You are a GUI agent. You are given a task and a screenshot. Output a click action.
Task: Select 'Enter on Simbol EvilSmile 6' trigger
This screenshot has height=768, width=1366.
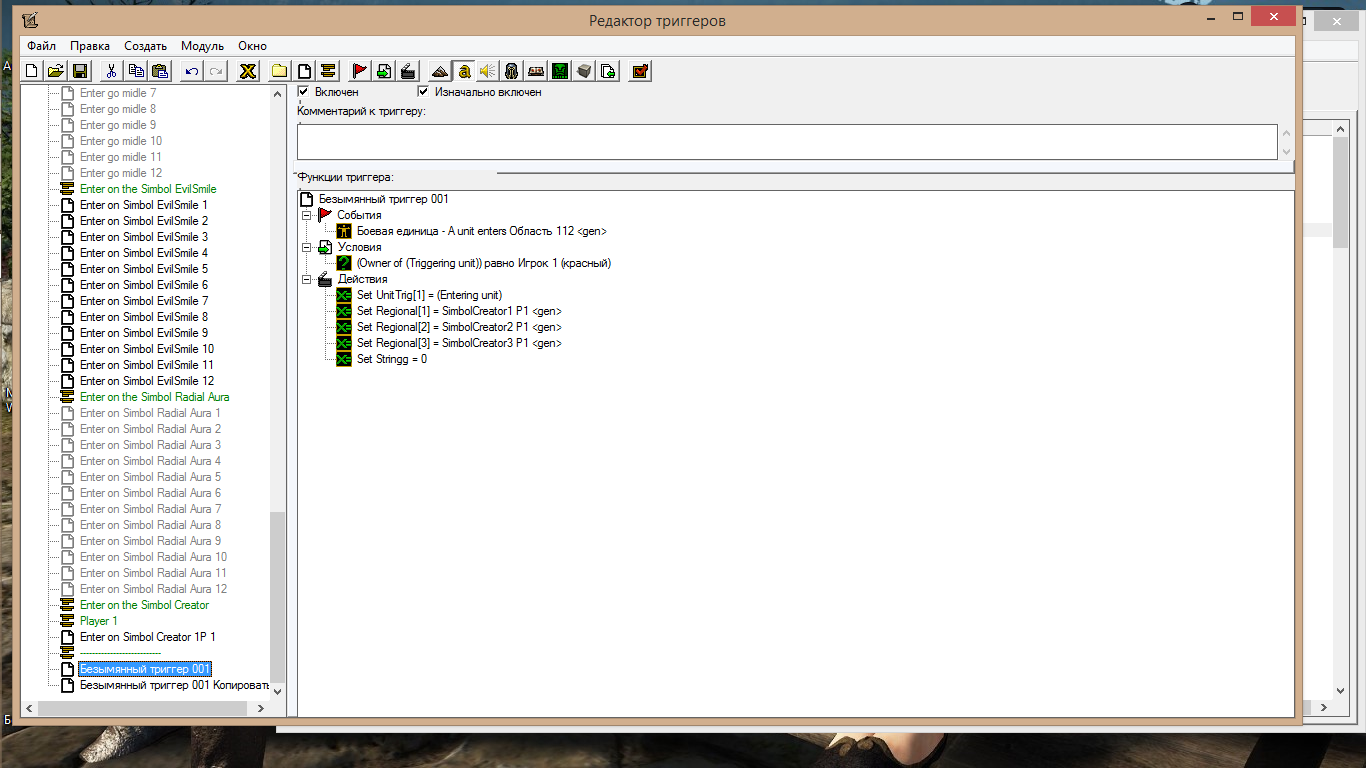(x=144, y=285)
